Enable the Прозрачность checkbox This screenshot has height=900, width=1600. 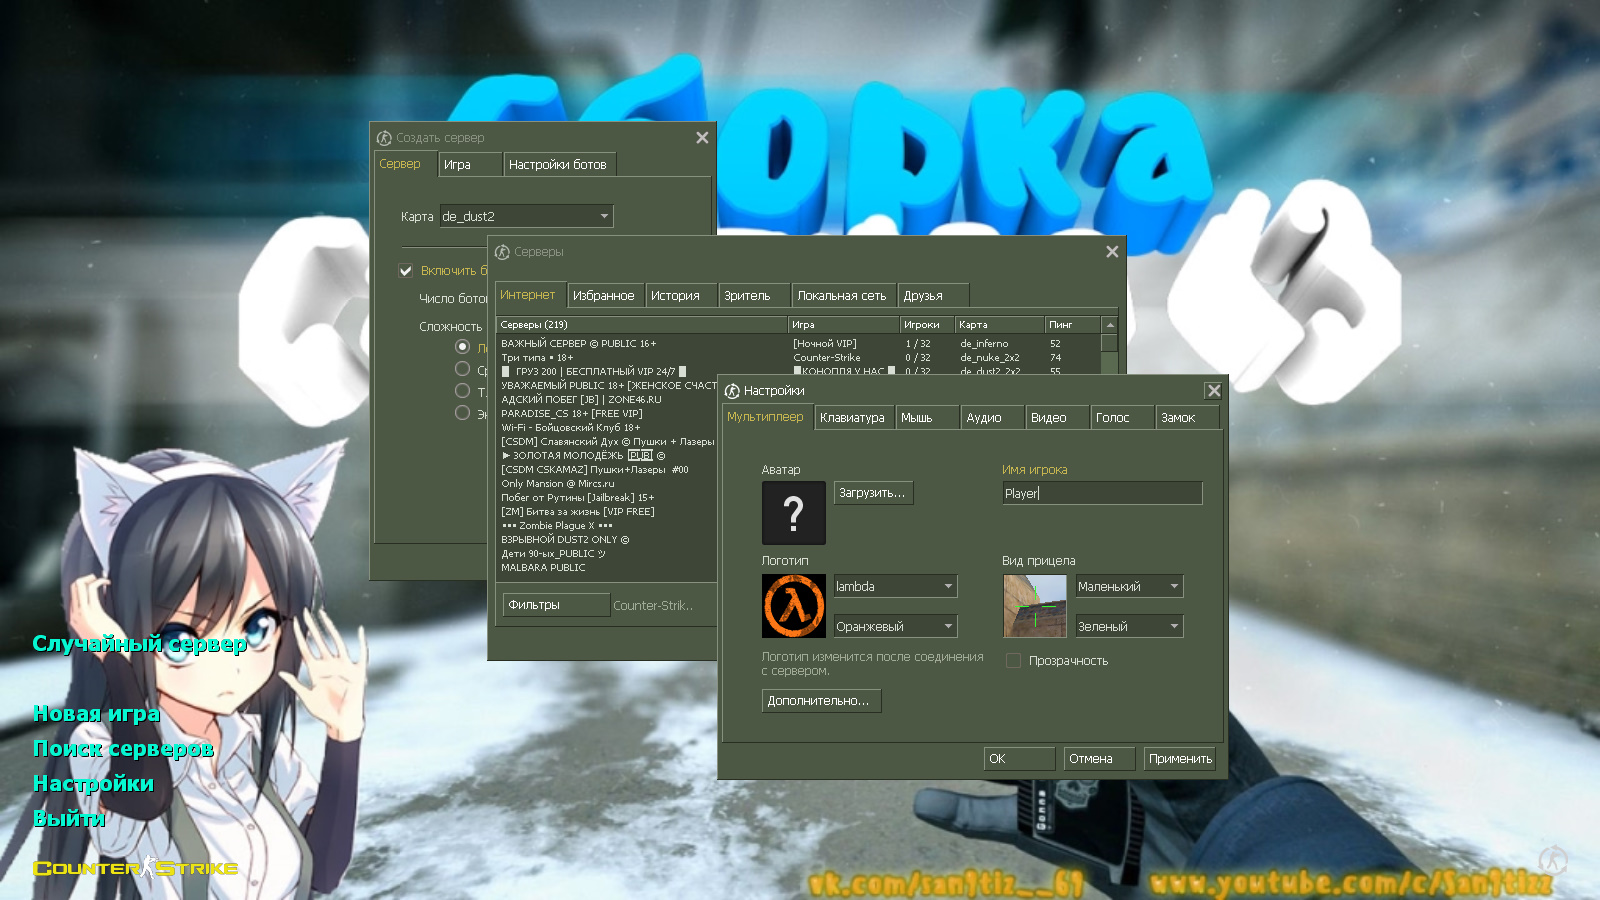pos(1013,661)
